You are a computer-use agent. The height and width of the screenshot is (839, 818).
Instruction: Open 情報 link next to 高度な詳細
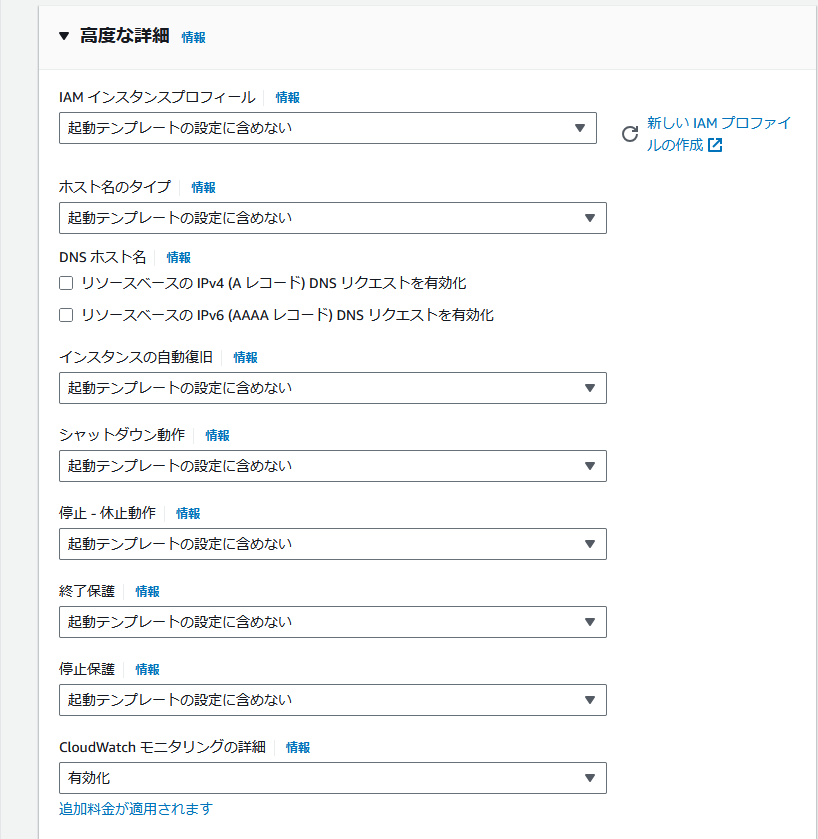pyautogui.click(x=193, y=37)
